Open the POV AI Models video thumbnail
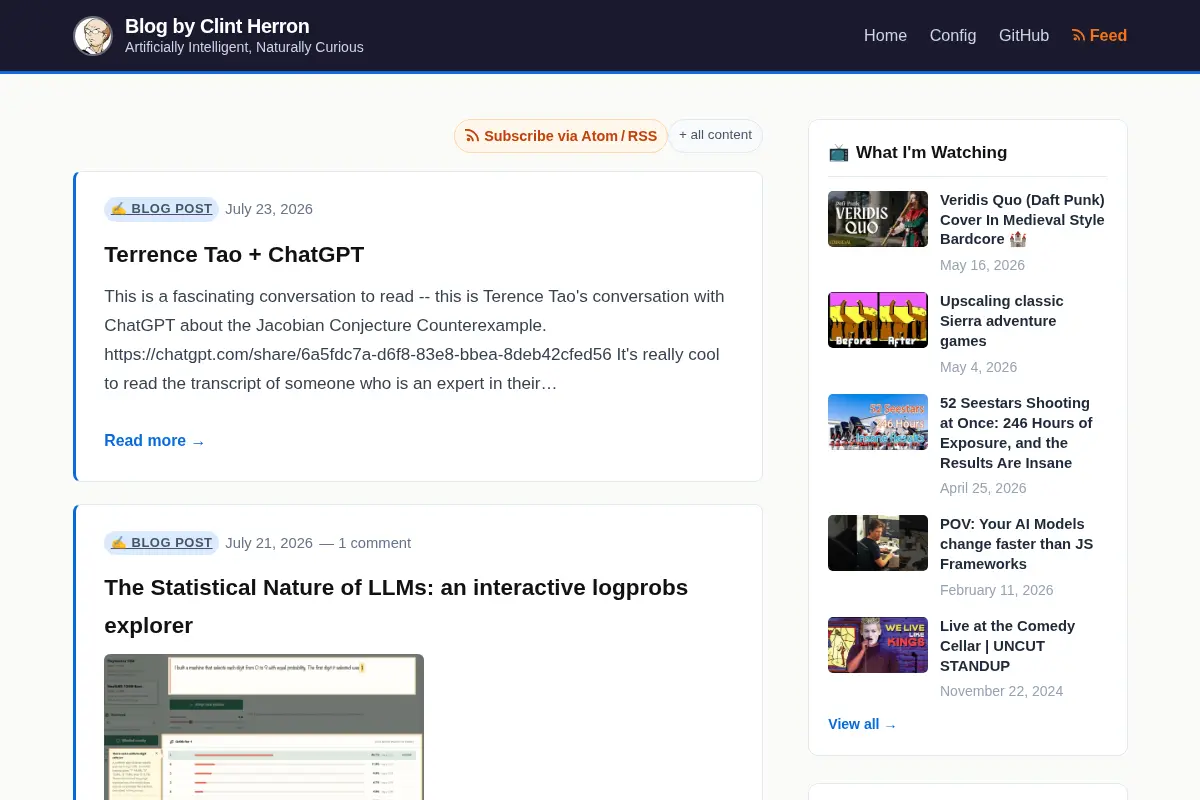 coord(878,543)
